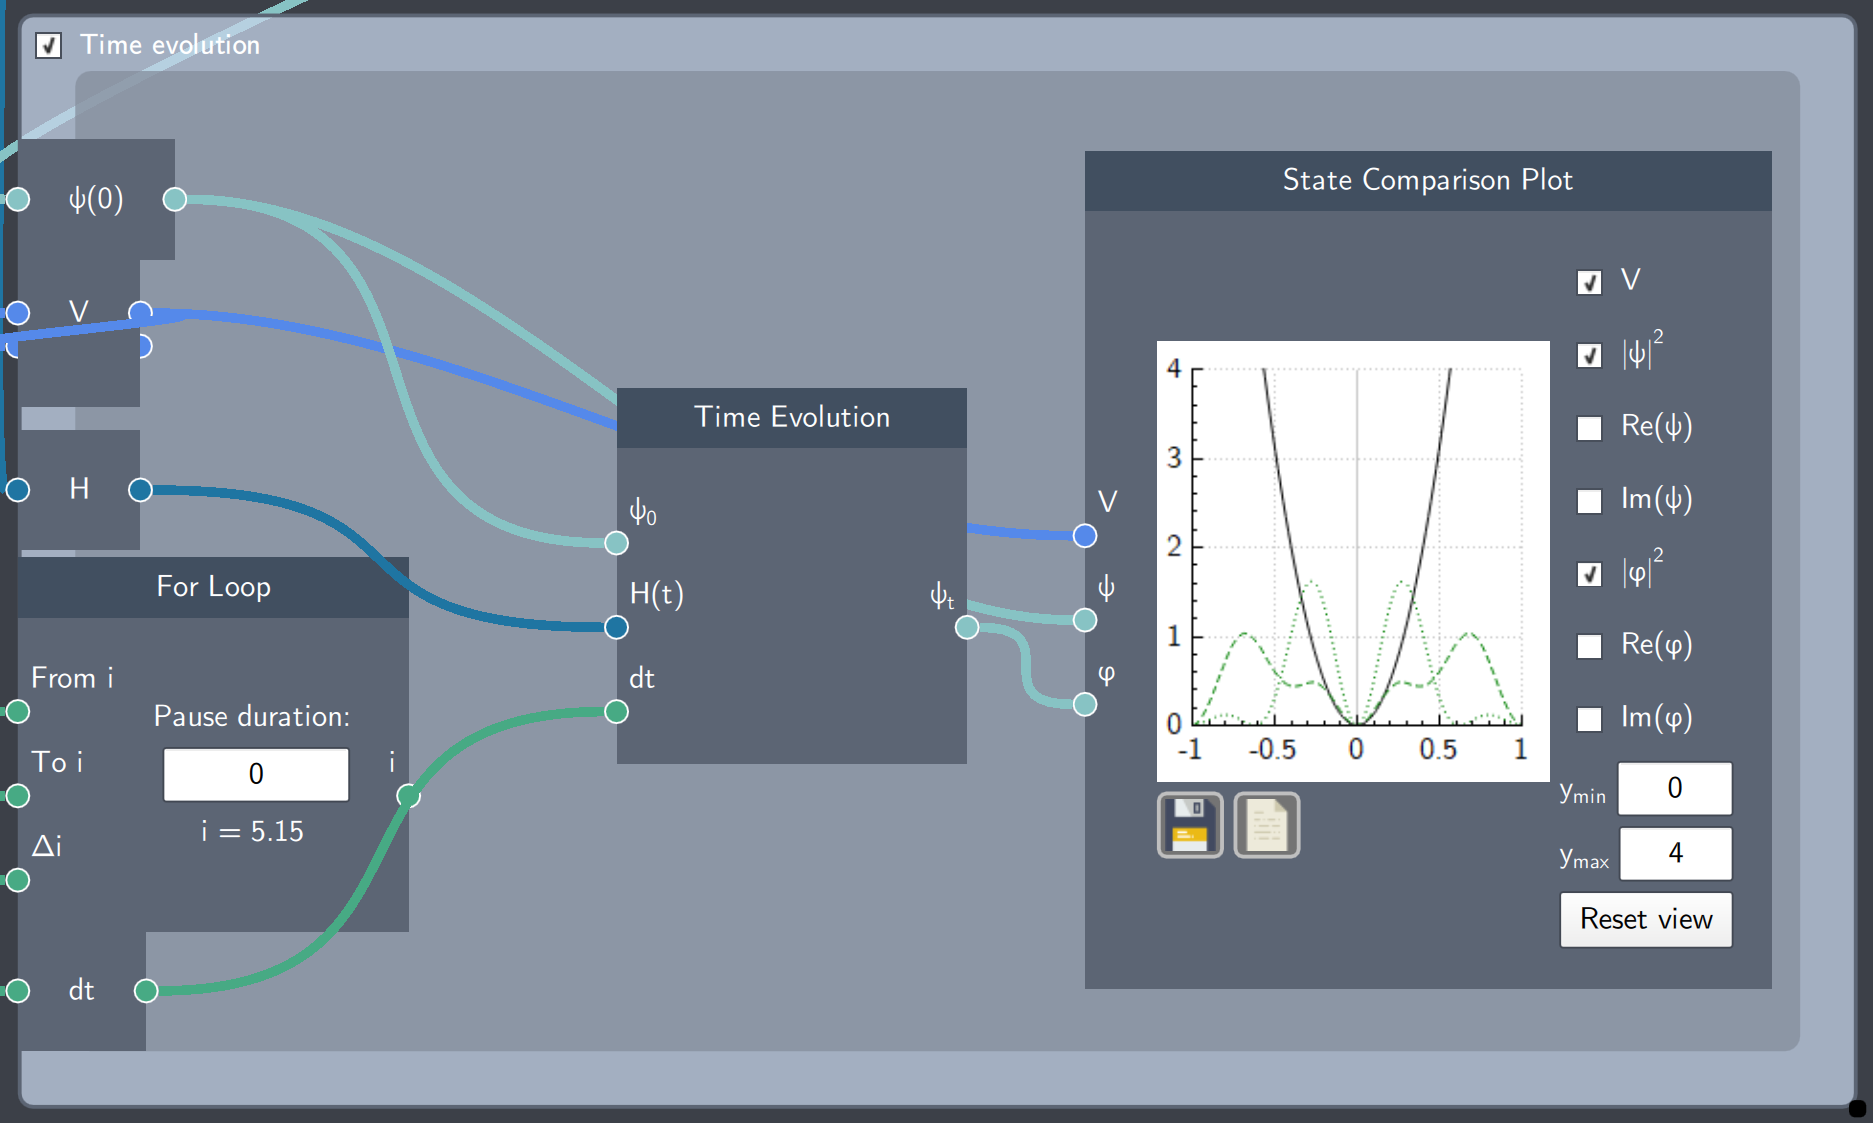Enable the Re(ψ) checkbox
The width and height of the screenshot is (1873, 1123).
pos(1589,428)
